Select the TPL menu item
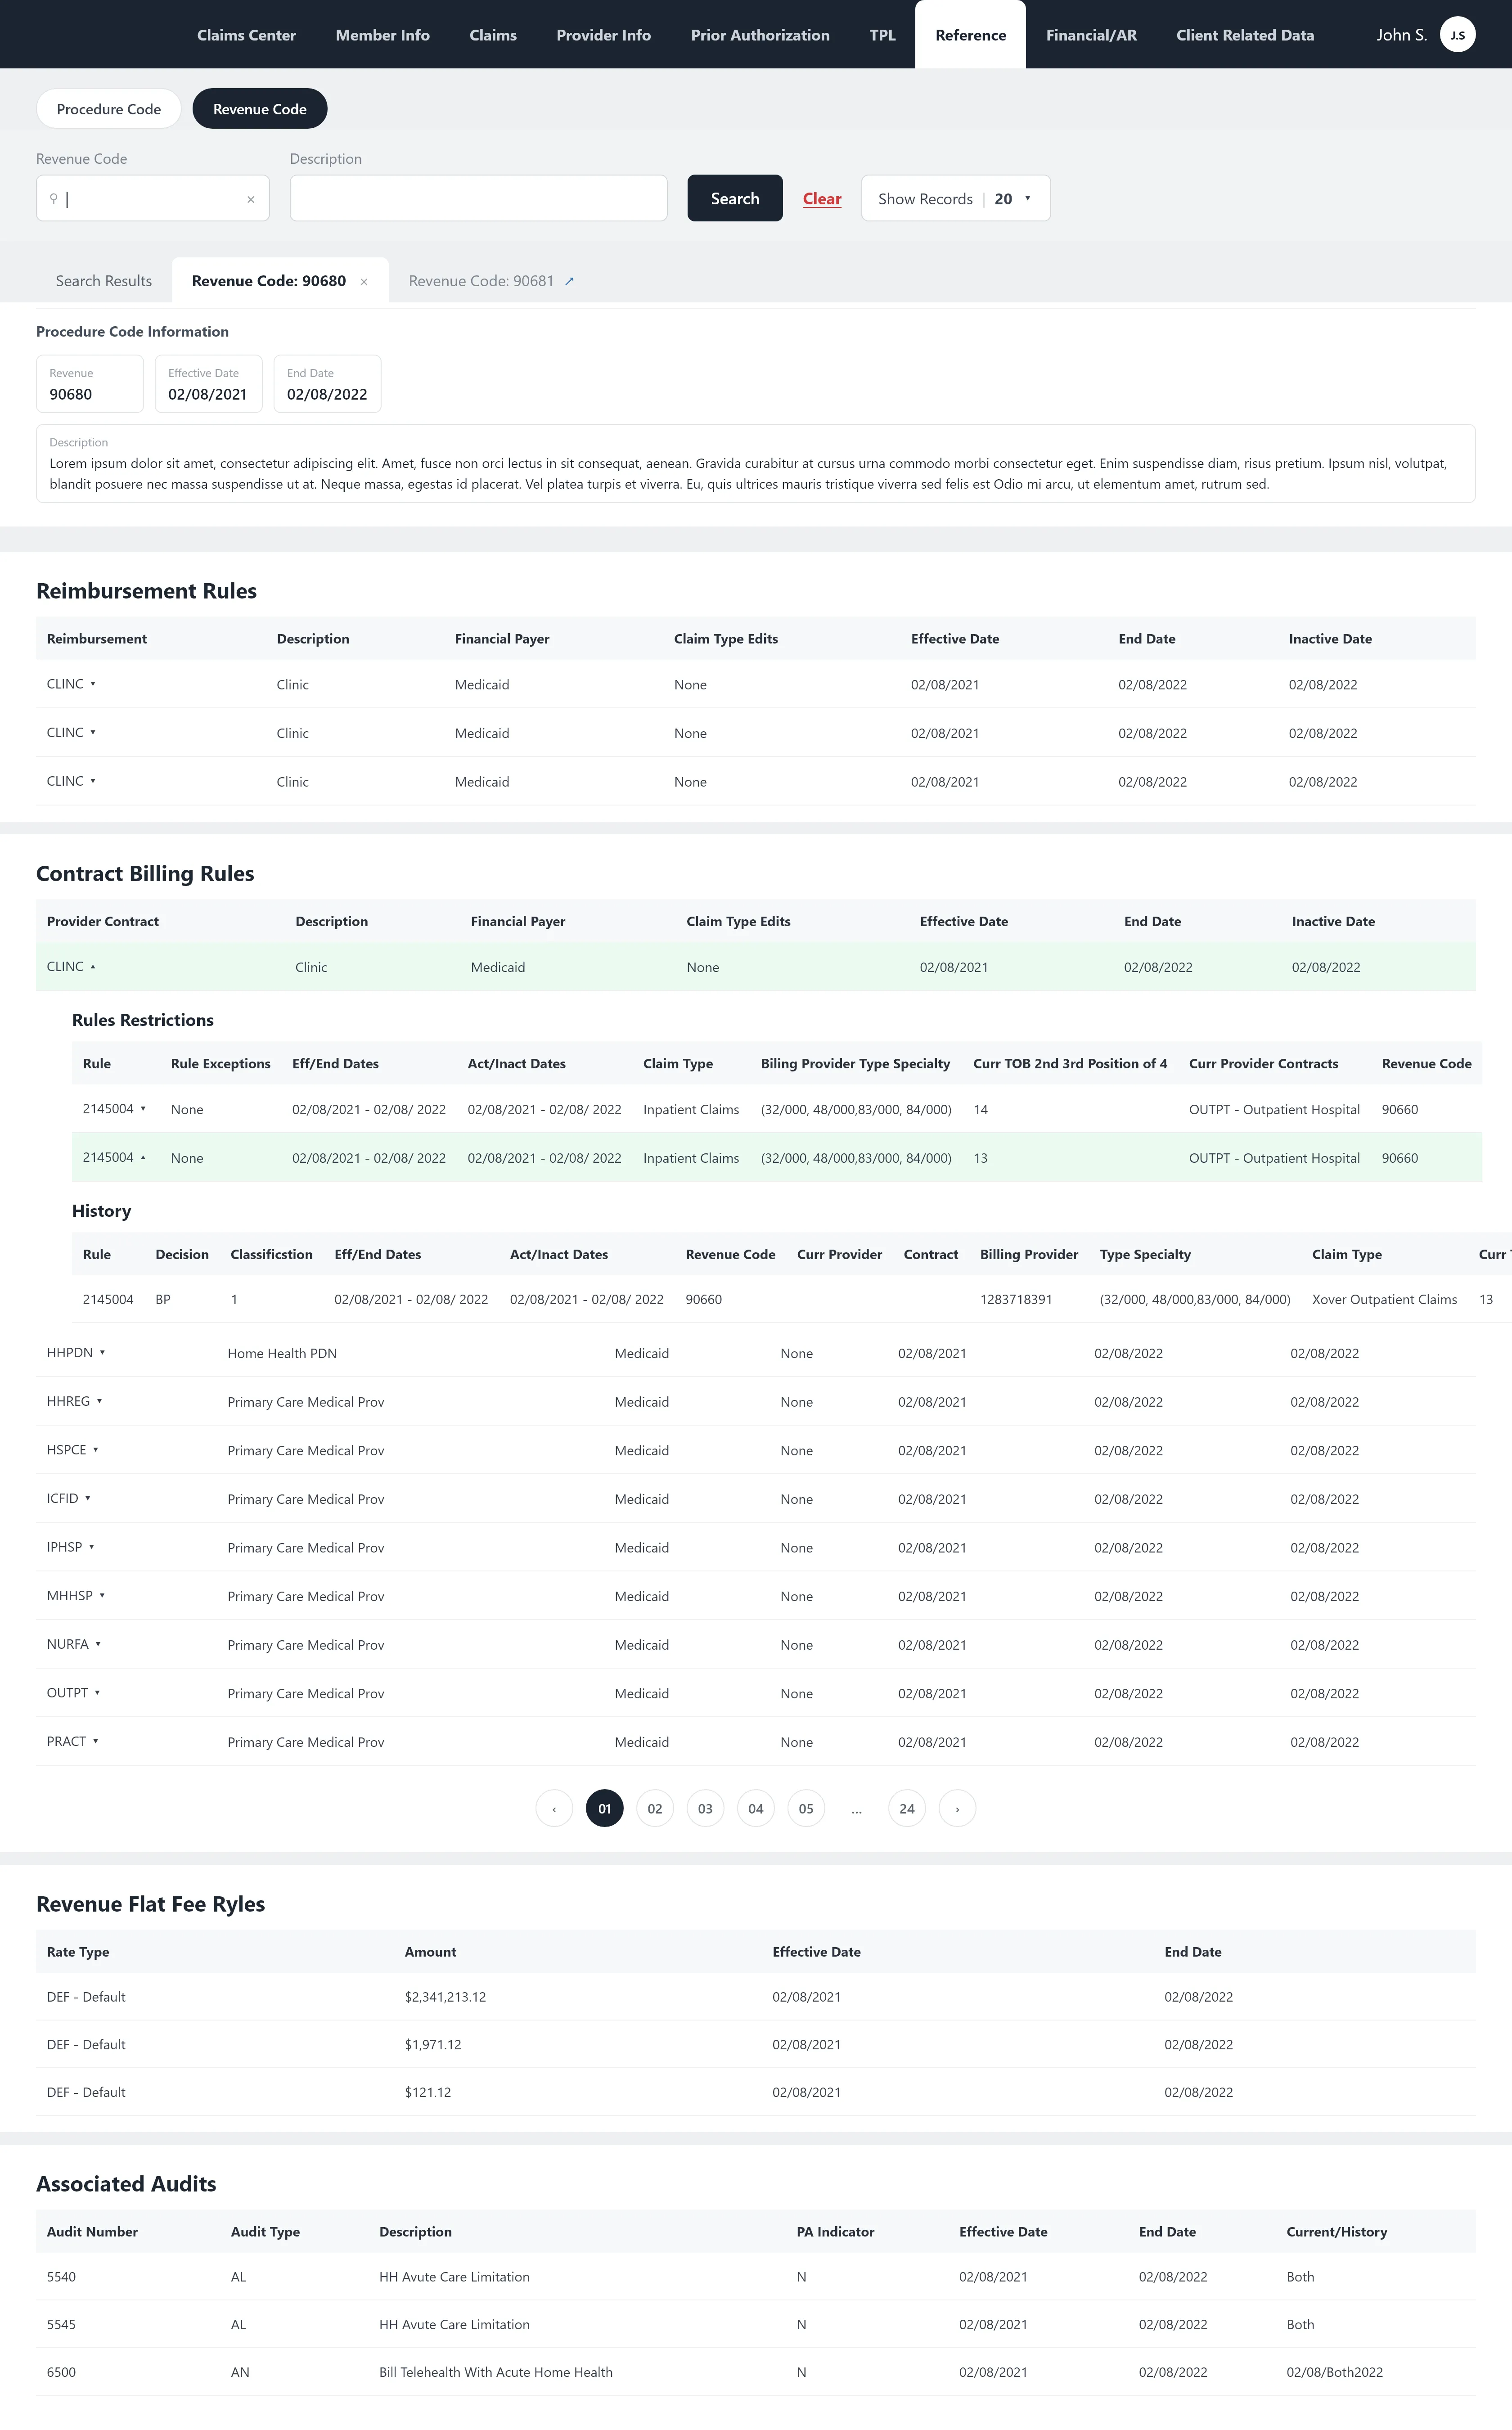 [882, 35]
